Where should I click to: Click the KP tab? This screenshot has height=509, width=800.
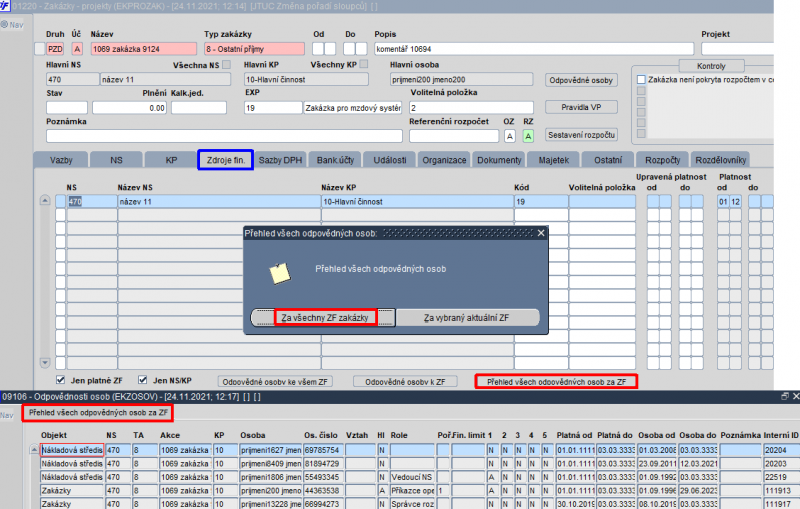[x=171, y=160]
